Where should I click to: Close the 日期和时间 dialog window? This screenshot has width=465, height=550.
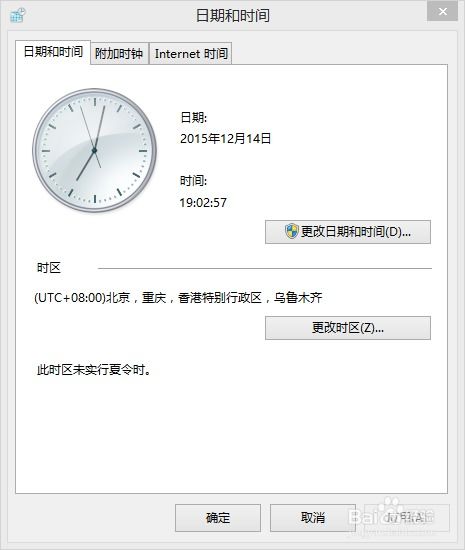443,12
